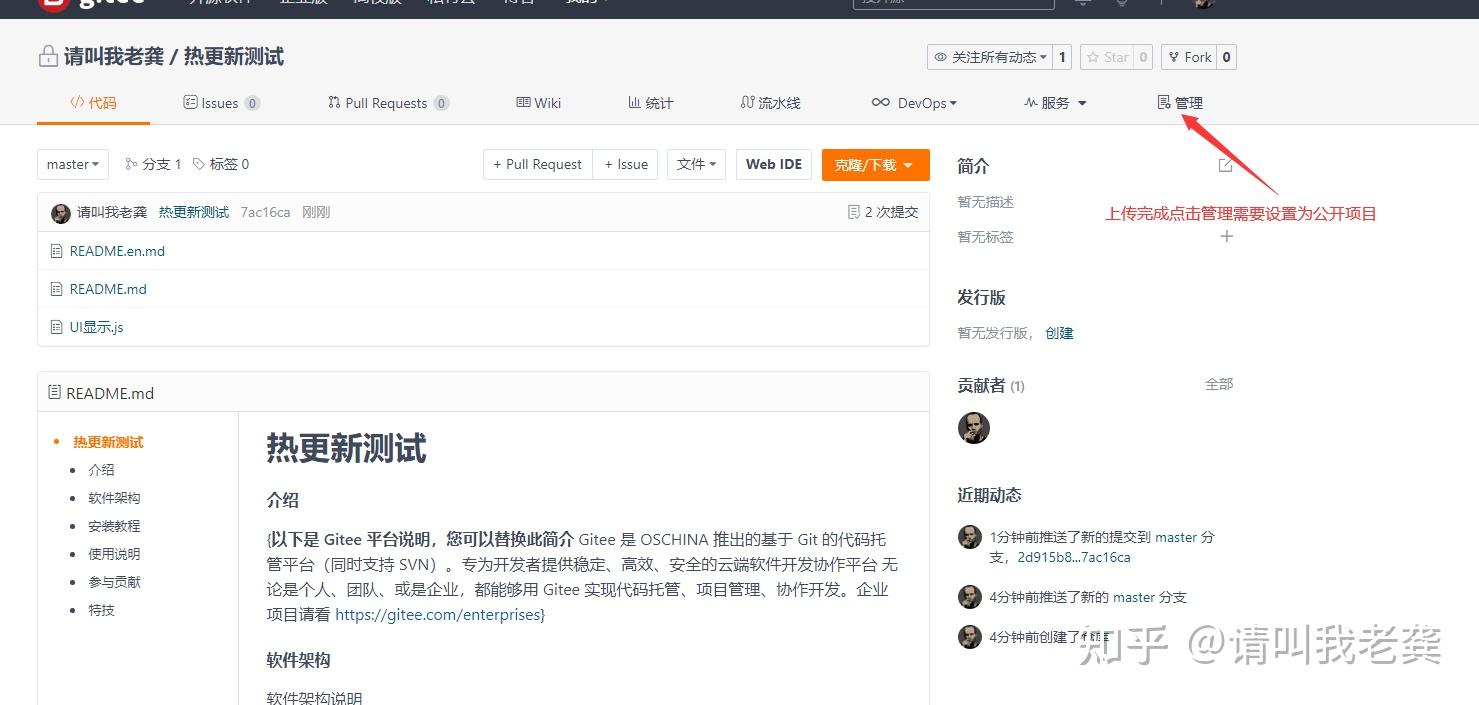Open the README.en.md file
The height and width of the screenshot is (705, 1479).
click(116, 251)
